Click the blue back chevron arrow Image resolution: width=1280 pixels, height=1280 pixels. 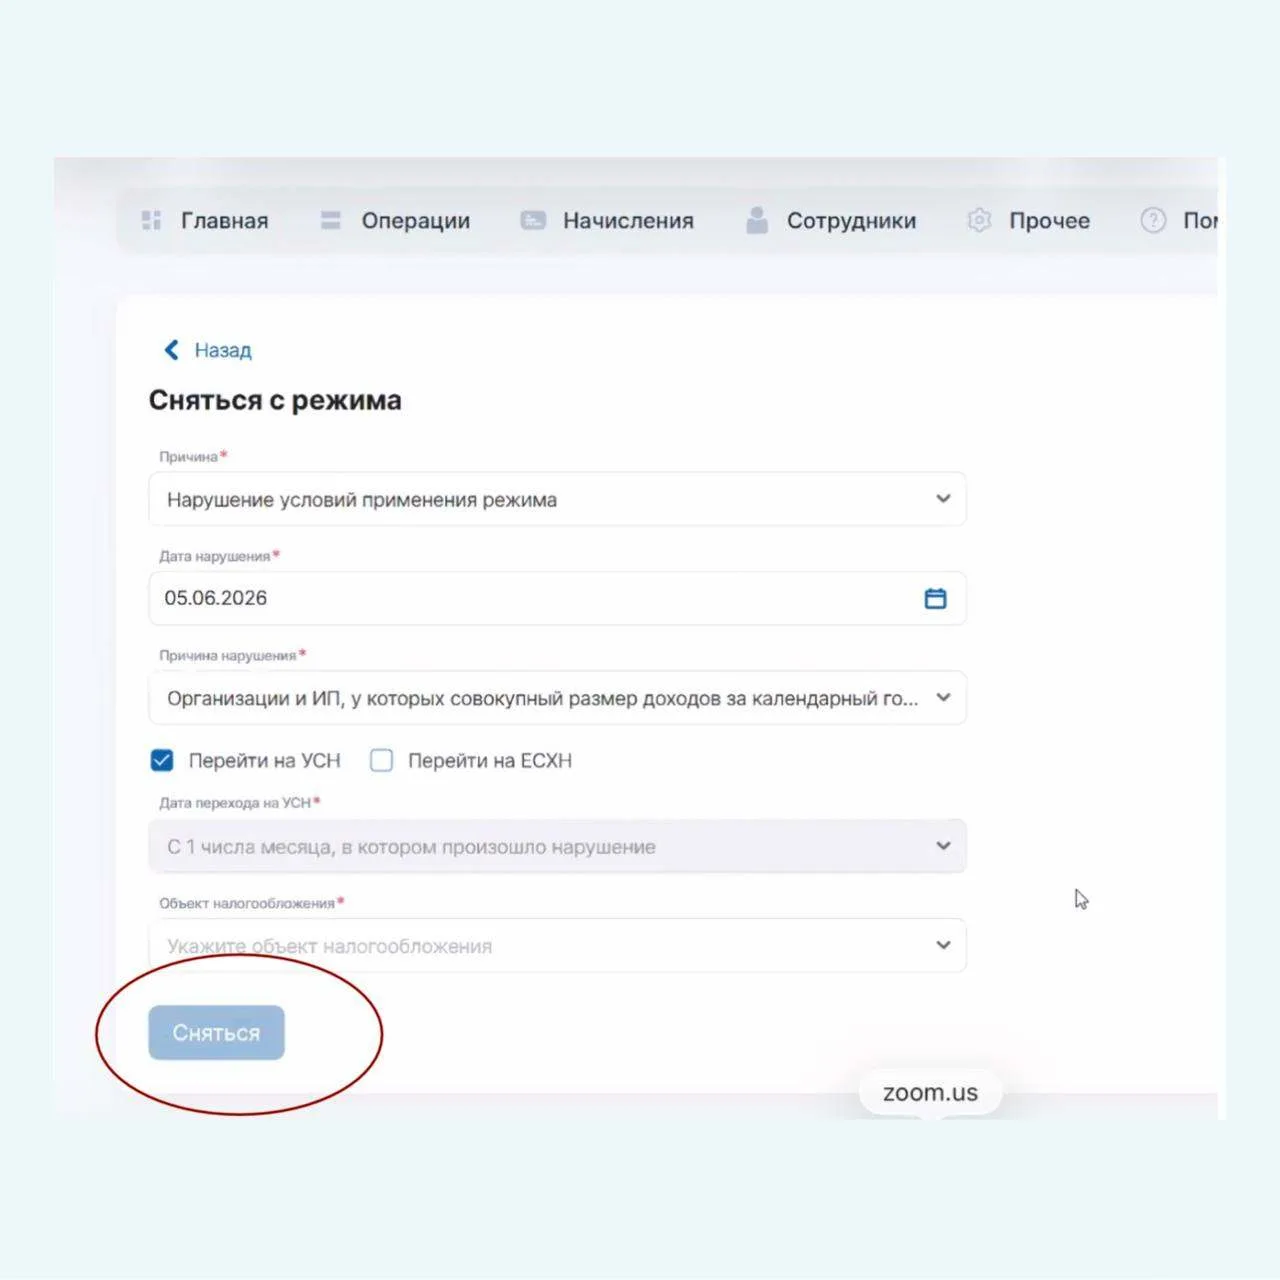click(x=171, y=349)
